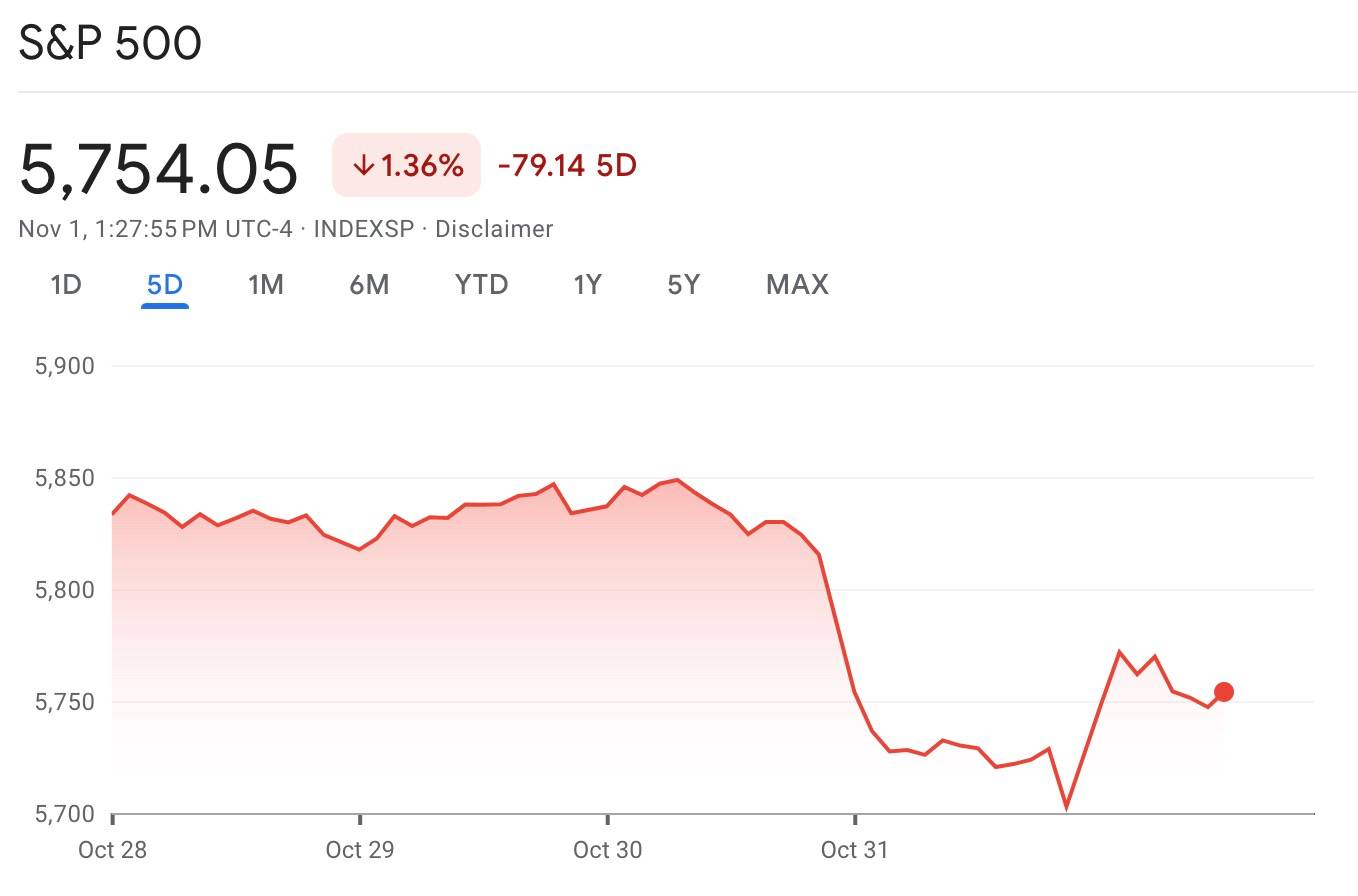Click the red current-price dot on chart
This screenshot has height=896, width=1358.
[1223, 692]
